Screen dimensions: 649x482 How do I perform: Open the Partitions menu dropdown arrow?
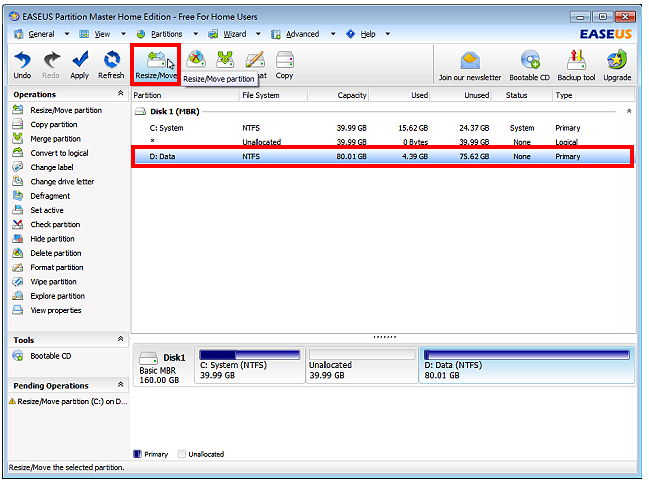tap(196, 34)
